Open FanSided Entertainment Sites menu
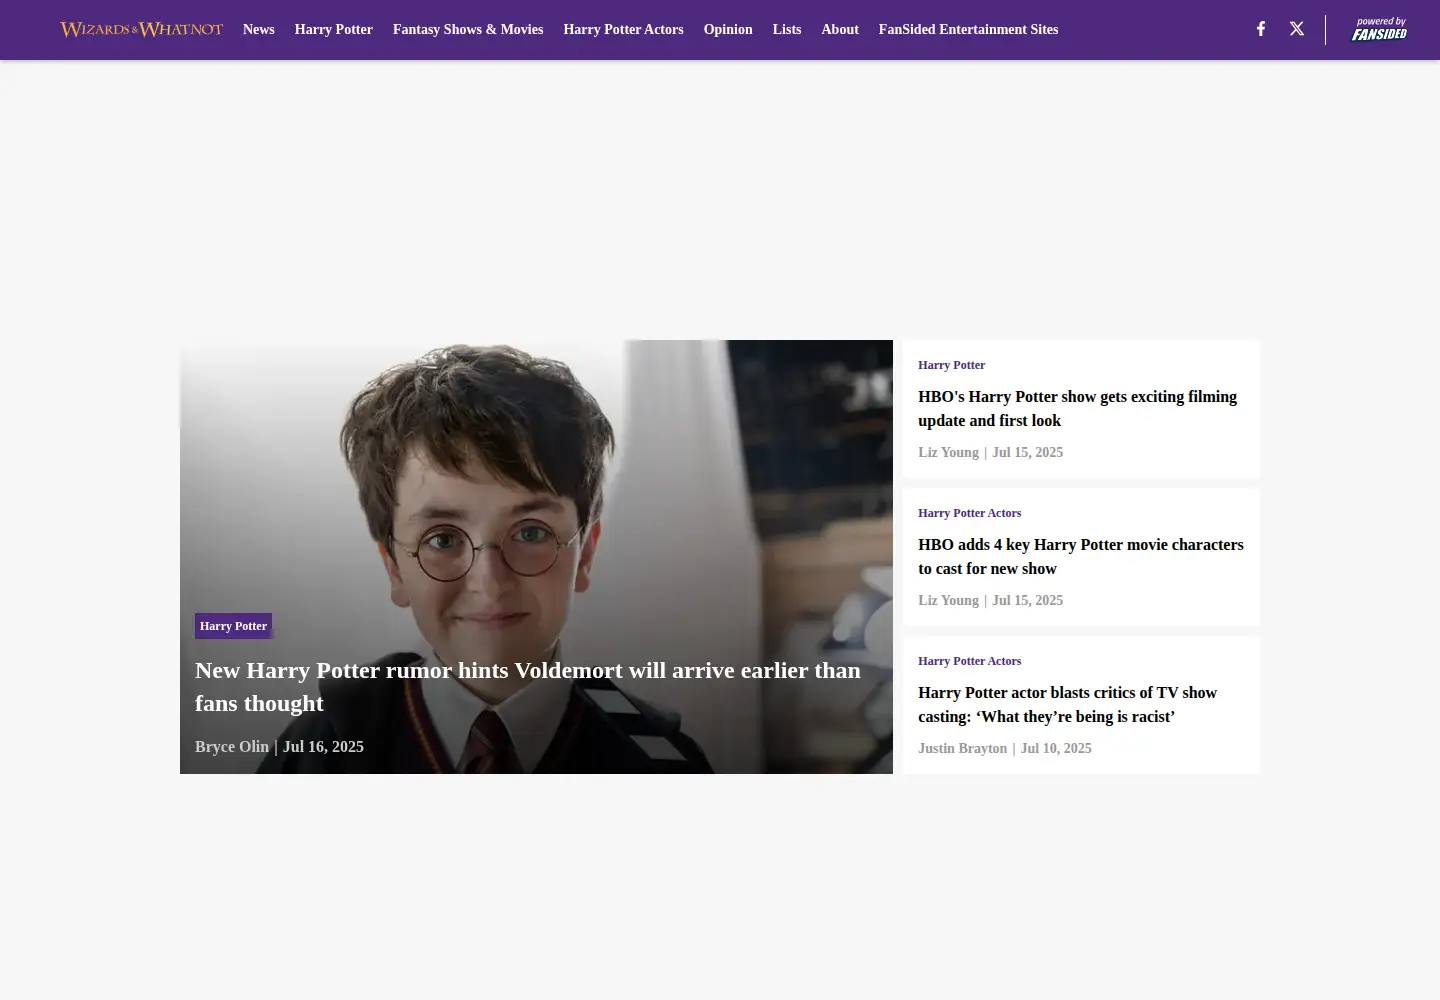 pos(968,30)
